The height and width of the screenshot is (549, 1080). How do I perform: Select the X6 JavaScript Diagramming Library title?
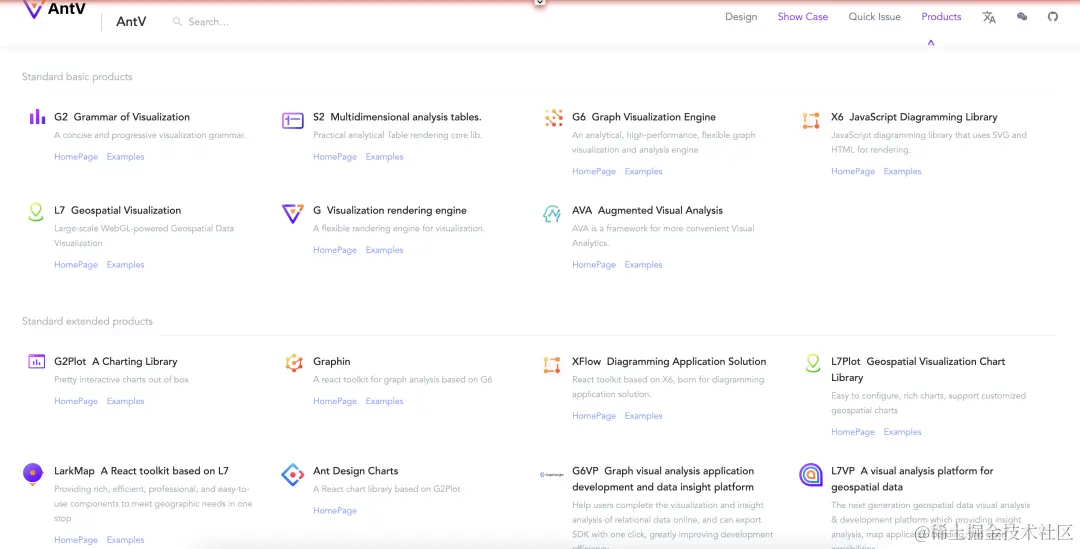[x=914, y=117]
